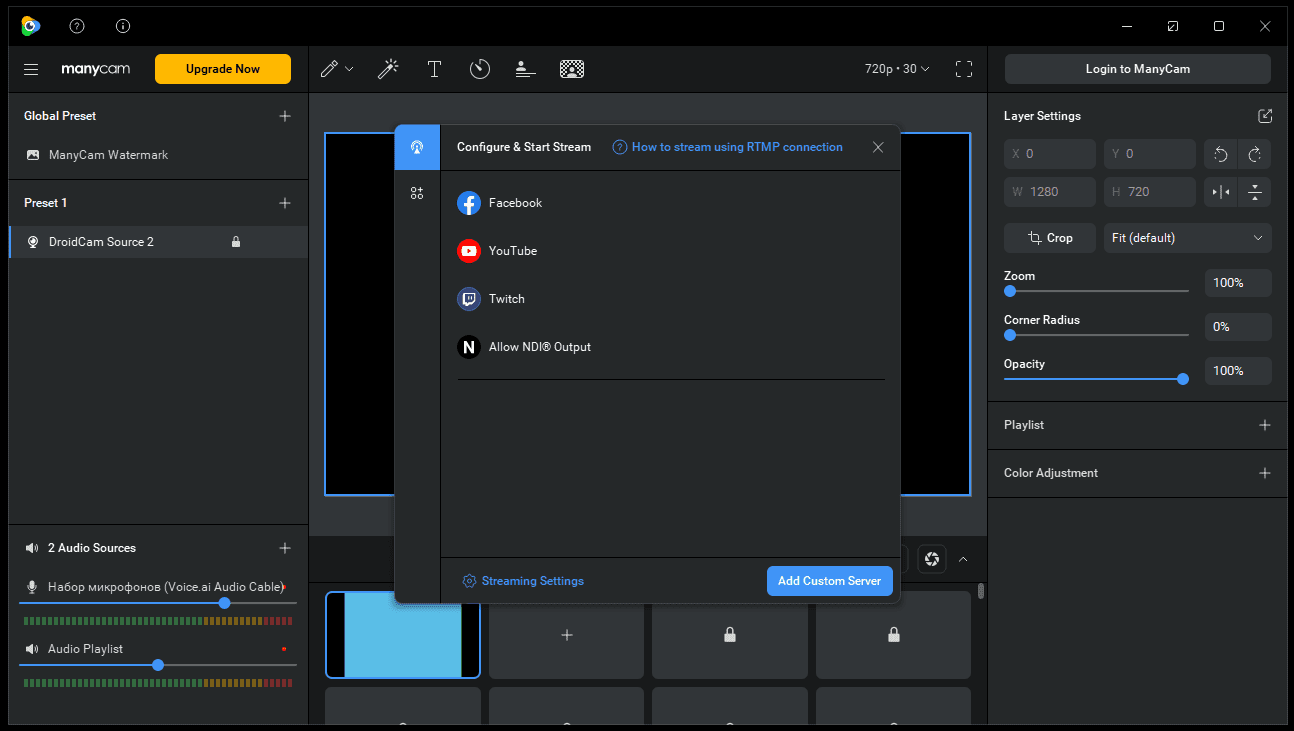1294x731 pixels.
Task: Click the presets panel vertical scrollbar
Action: click(x=981, y=591)
